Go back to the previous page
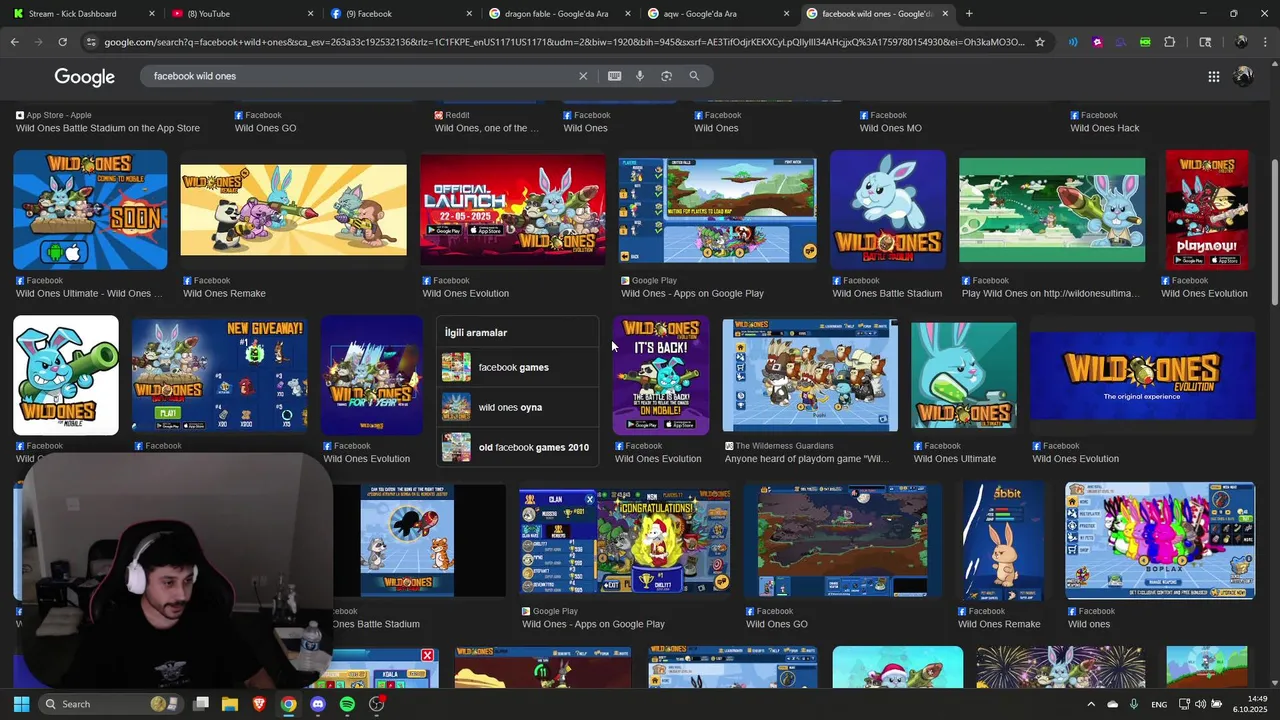Image resolution: width=1280 pixels, height=720 pixels. pos(14,42)
